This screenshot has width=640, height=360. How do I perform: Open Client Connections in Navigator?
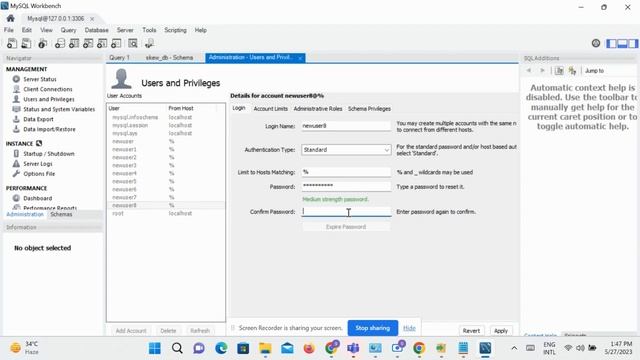[48, 89]
